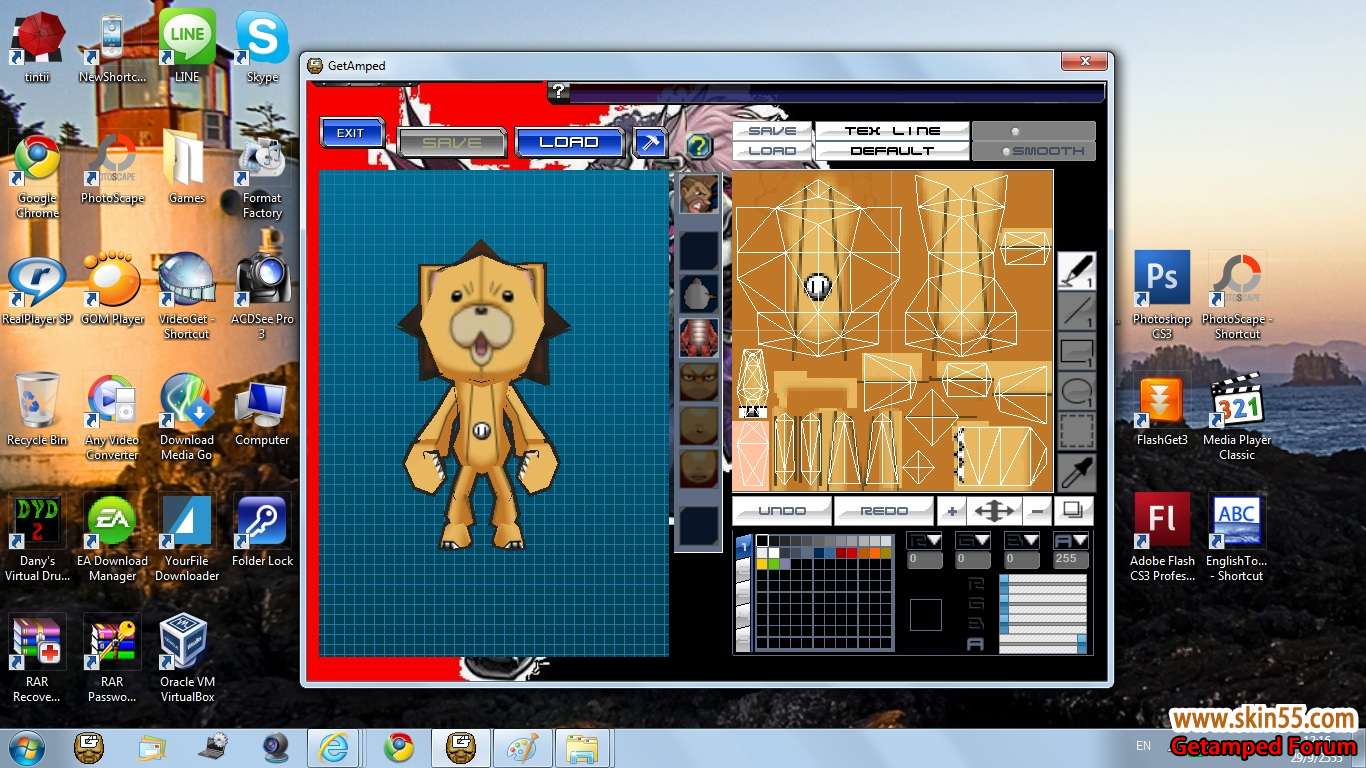Select the red armored body thumbnail

click(x=699, y=338)
